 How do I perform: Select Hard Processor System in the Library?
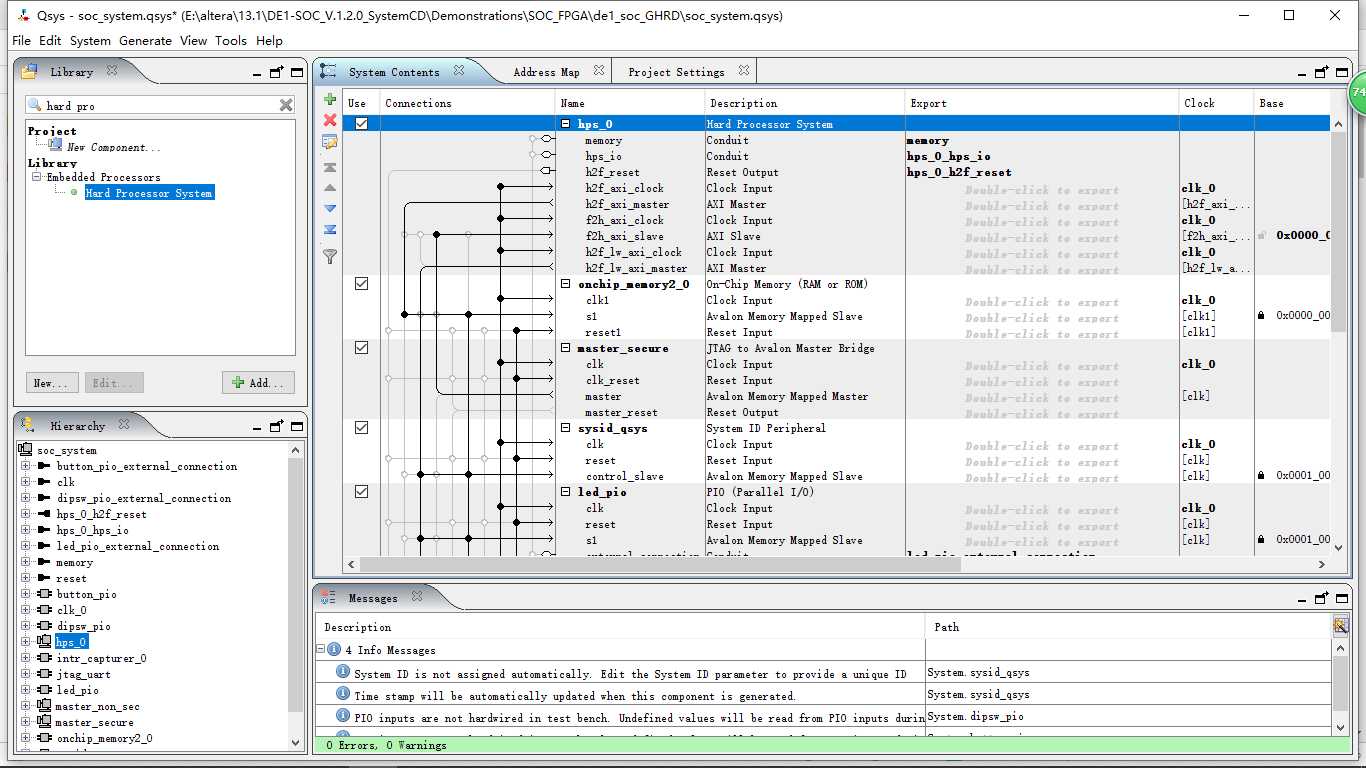click(149, 193)
